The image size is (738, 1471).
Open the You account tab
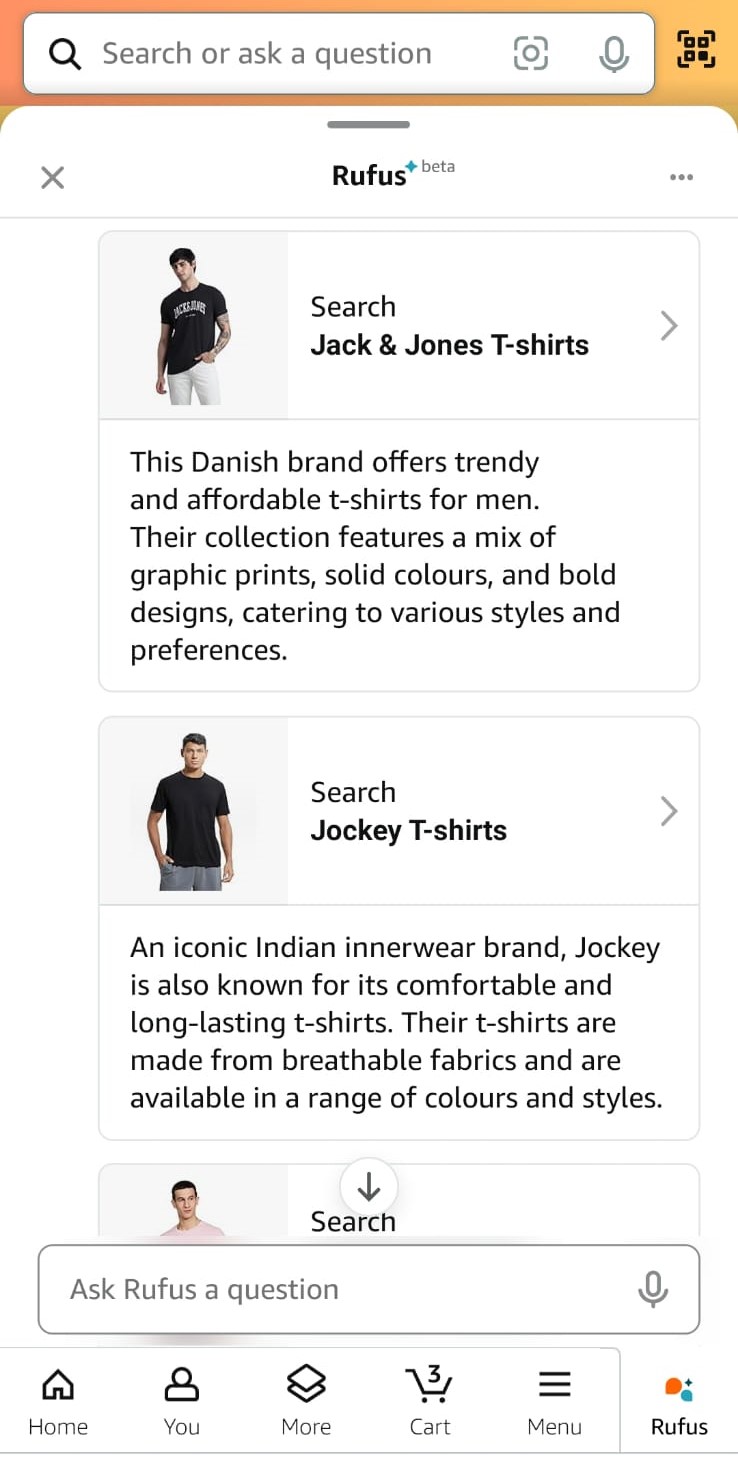(x=181, y=1400)
